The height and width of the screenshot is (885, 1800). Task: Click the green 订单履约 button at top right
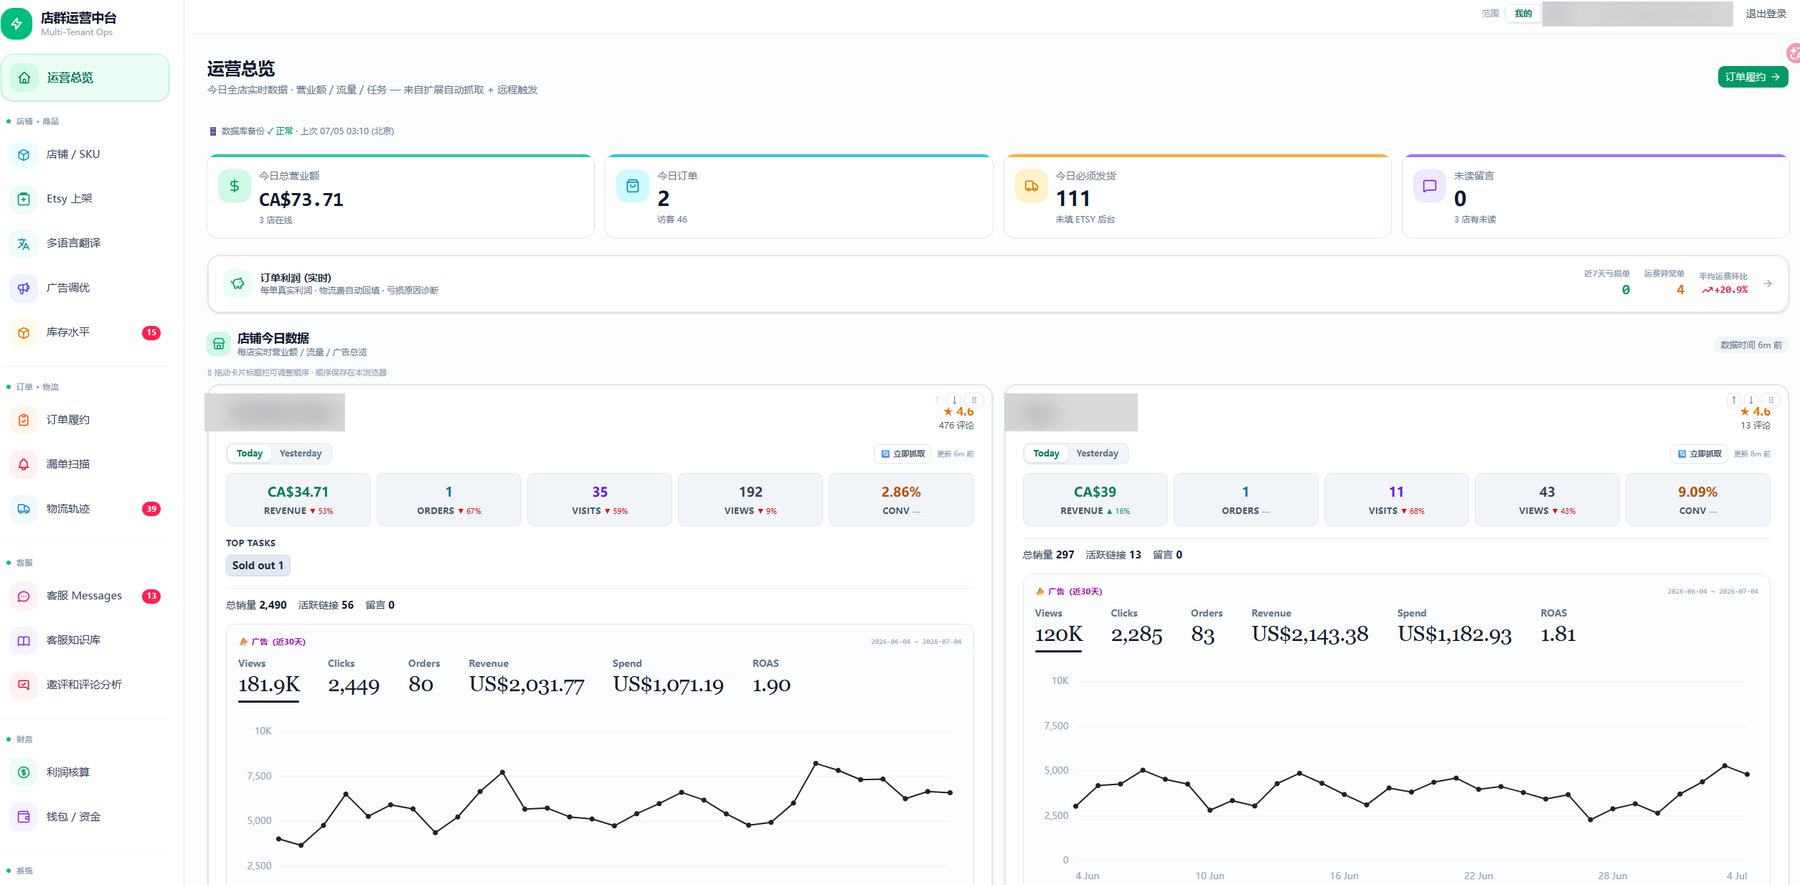click(x=1752, y=77)
